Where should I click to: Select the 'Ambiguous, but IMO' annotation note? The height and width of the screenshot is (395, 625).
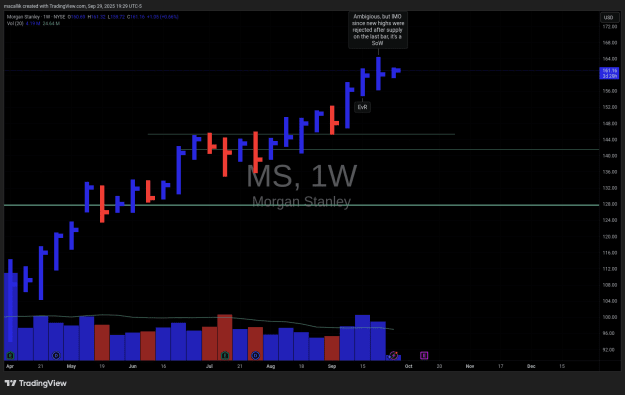point(378,30)
